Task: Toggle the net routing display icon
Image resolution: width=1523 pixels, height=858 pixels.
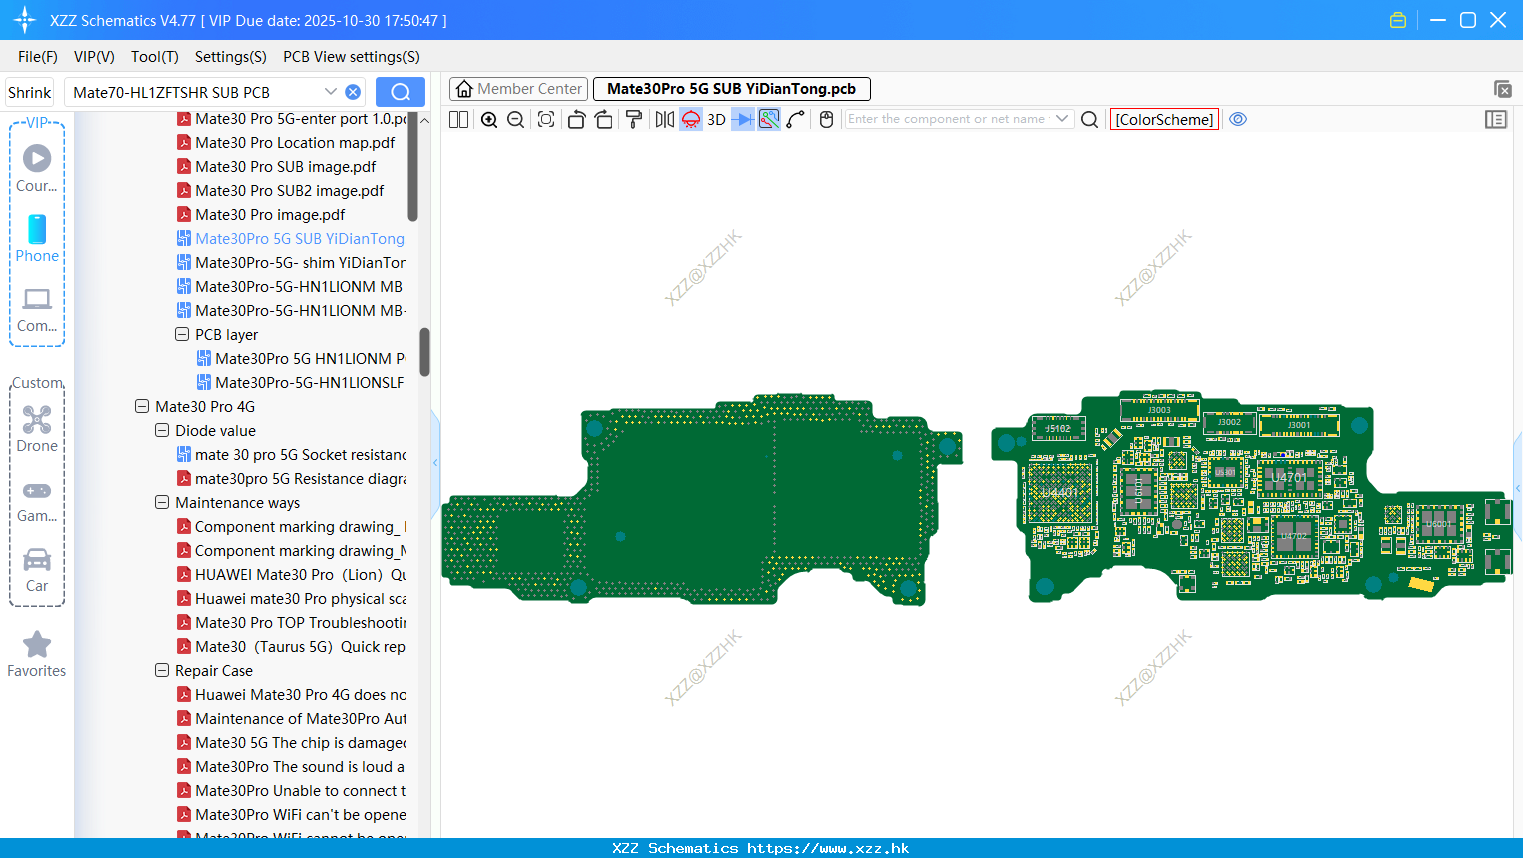Action: pyautogui.click(x=769, y=119)
